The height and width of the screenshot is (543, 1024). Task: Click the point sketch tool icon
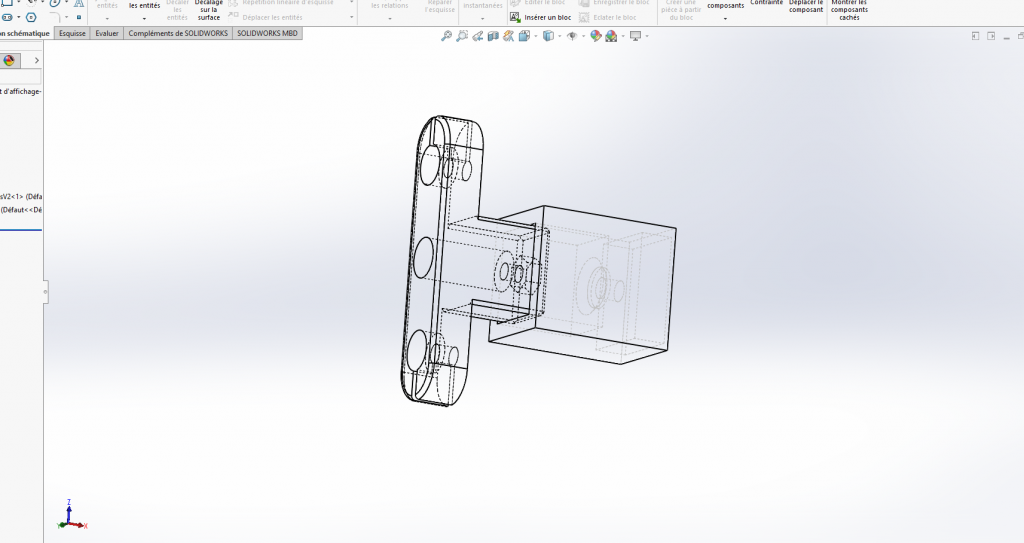point(79,17)
